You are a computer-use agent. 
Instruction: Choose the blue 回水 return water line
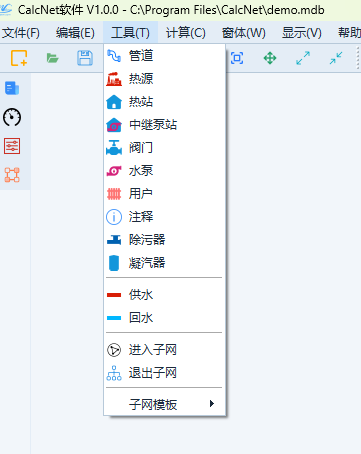pyautogui.click(x=114, y=318)
